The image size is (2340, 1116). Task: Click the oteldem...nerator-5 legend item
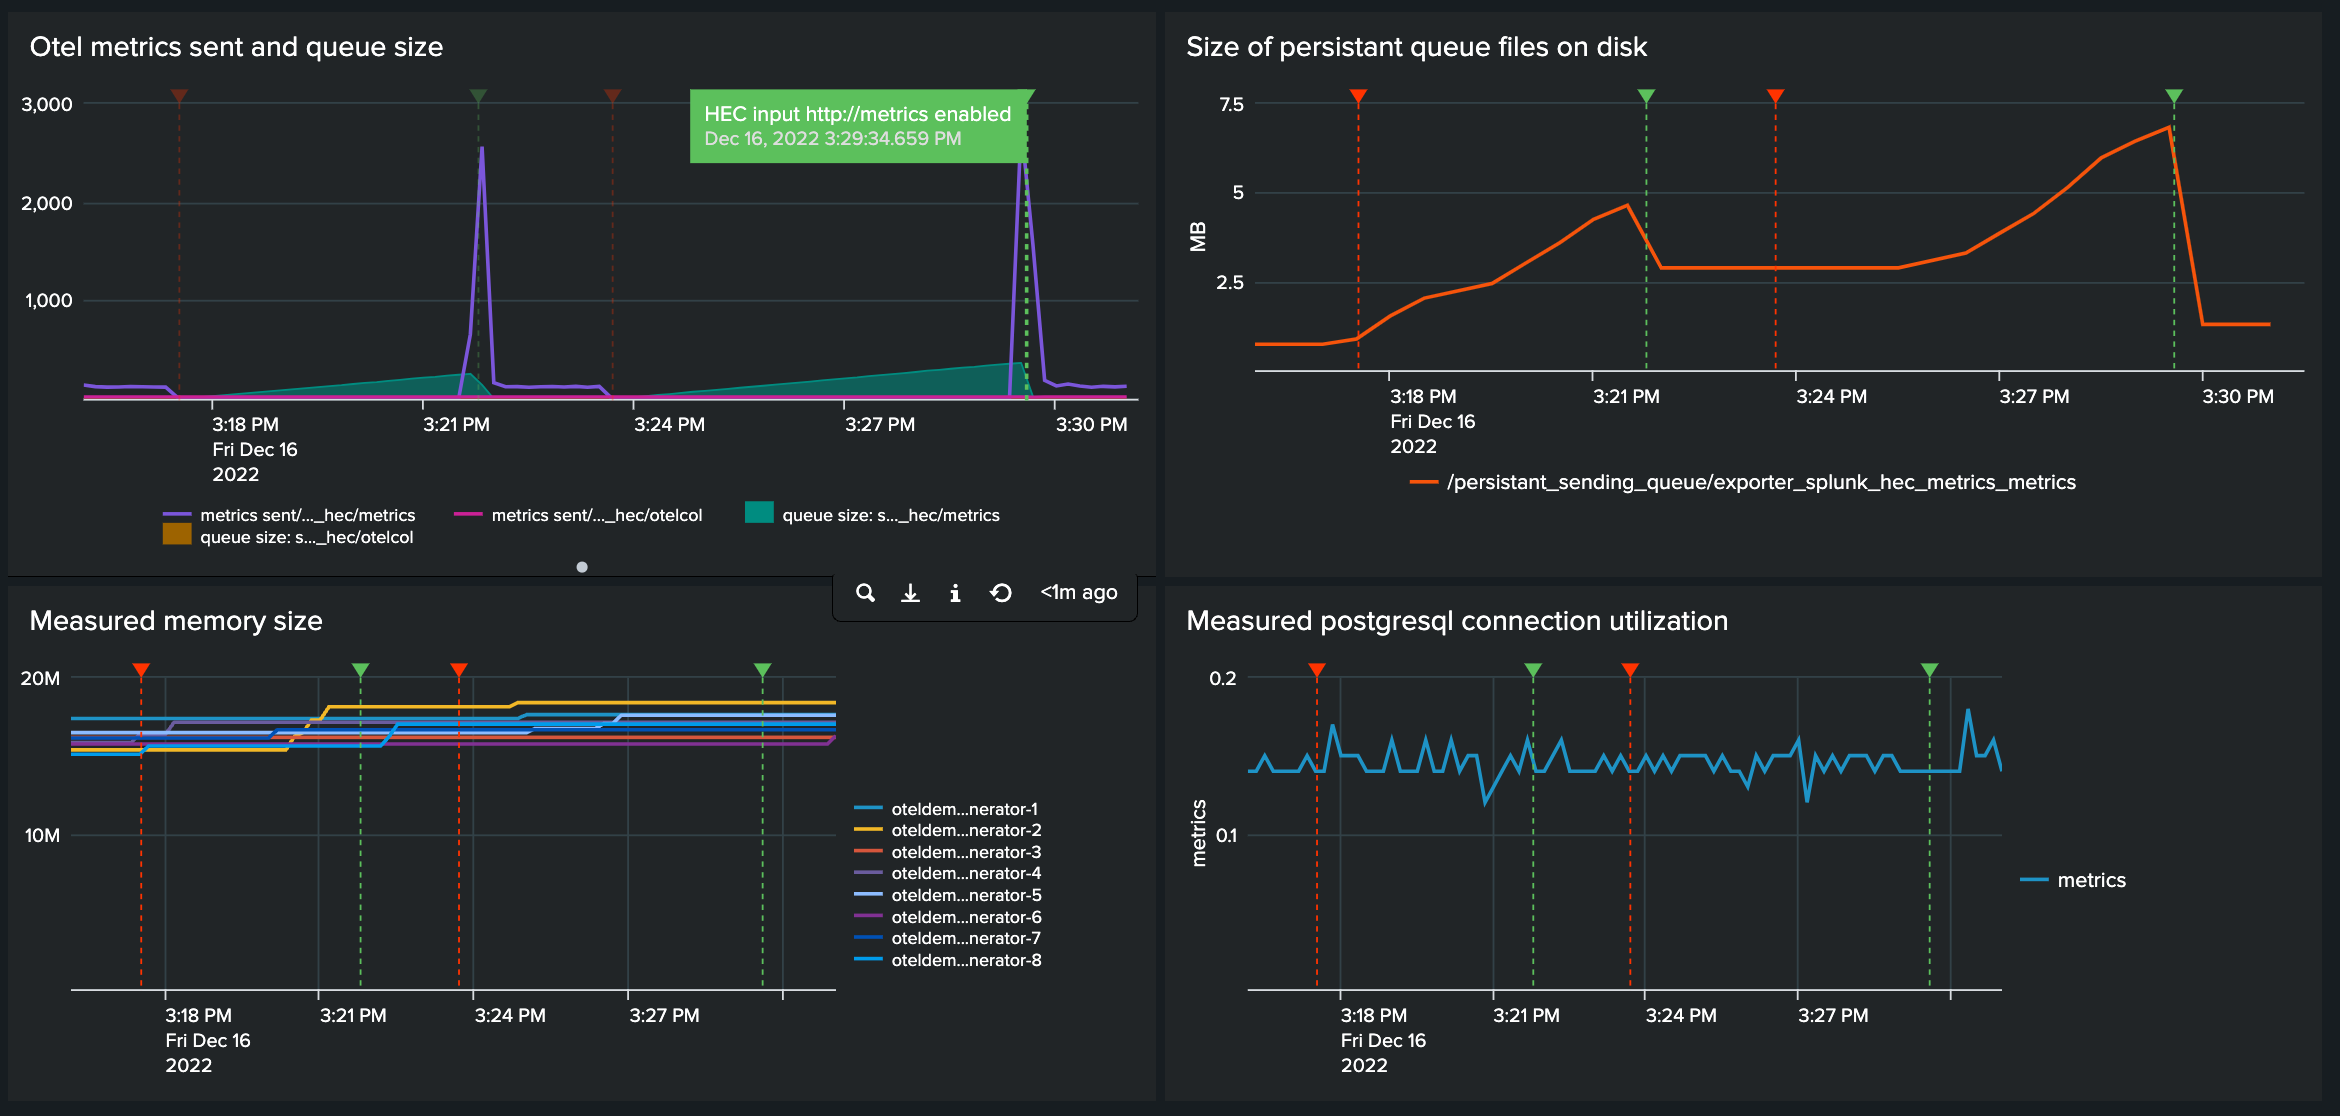pyautogui.click(x=964, y=894)
